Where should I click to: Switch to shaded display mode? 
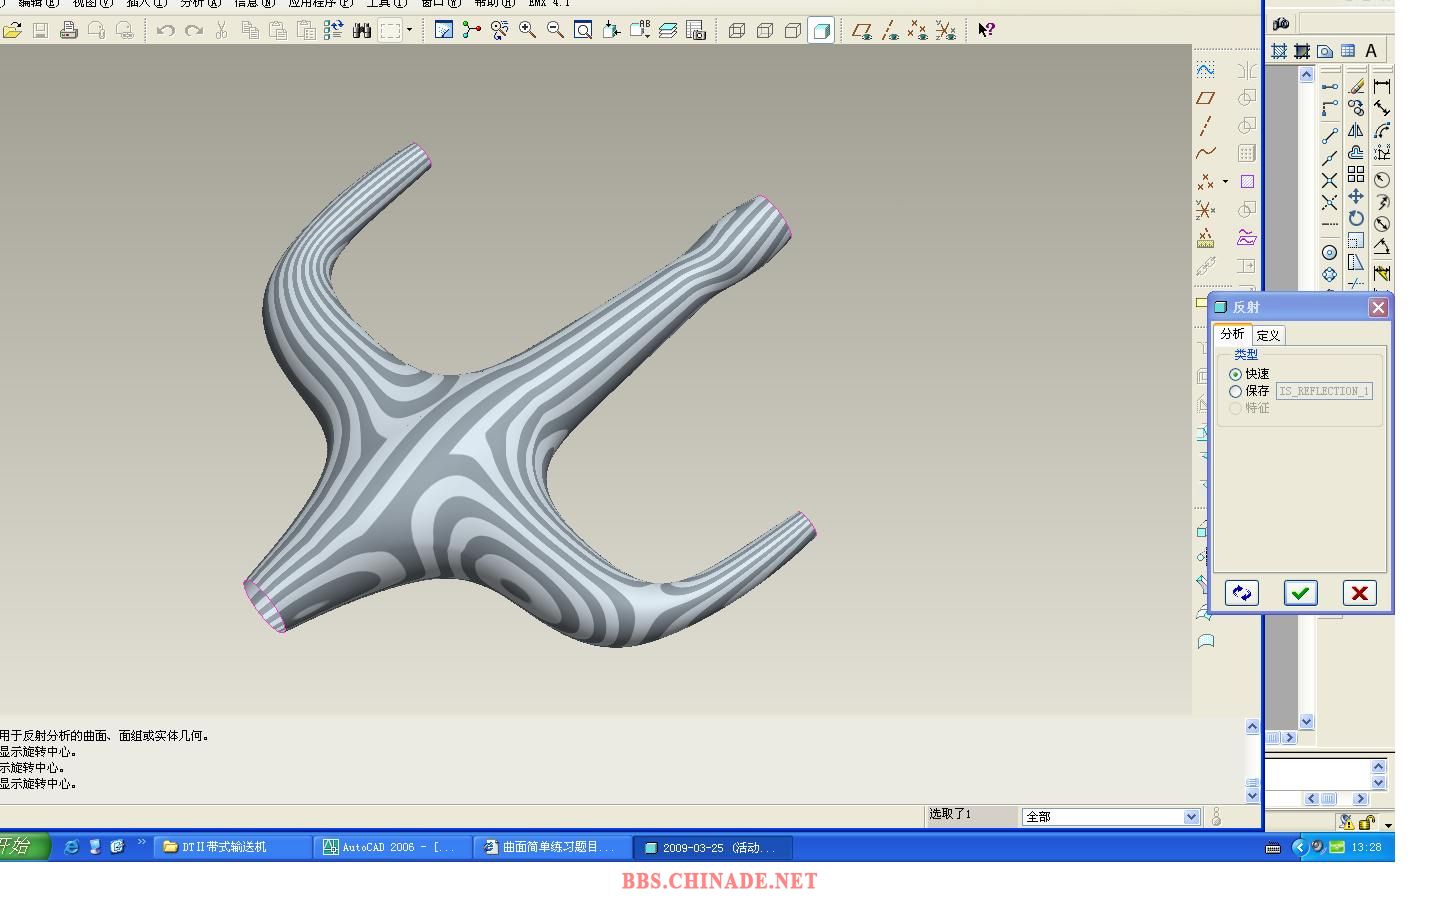click(821, 30)
